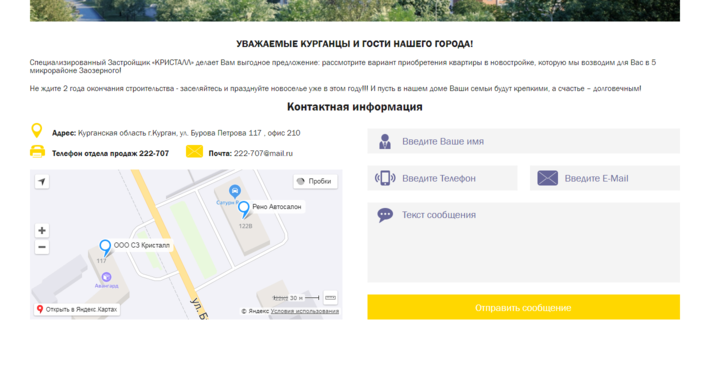The height and width of the screenshot is (366, 710).
Task: Open the Условия использования link
Action: coord(305,311)
